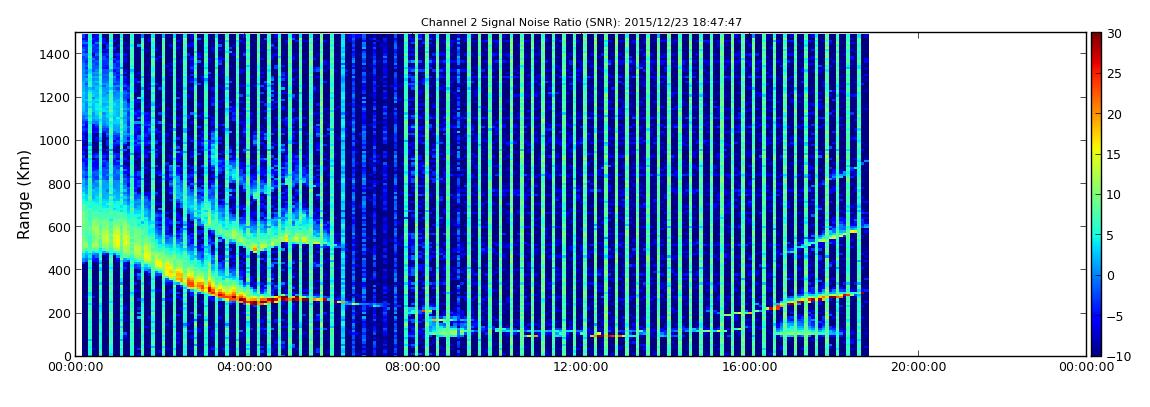Click the 1000 tick label on range axis
This screenshot has width=1150, height=407.
(56, 141)
